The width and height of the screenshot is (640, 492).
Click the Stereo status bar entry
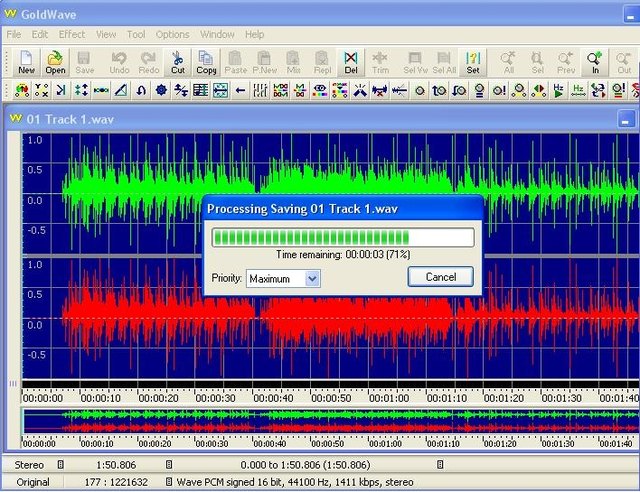(29, 465)
